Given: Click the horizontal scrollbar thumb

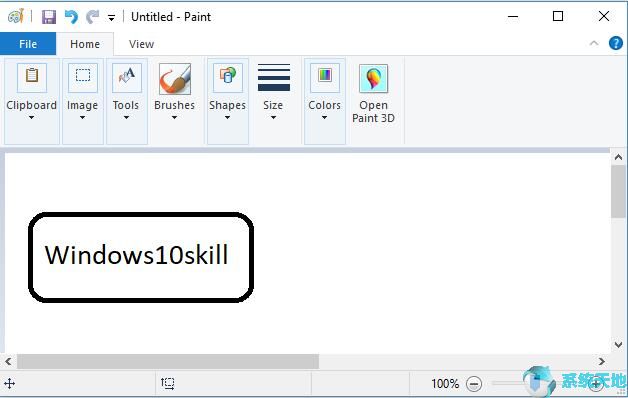Looking at the screenshot, I should click(168, 362).
